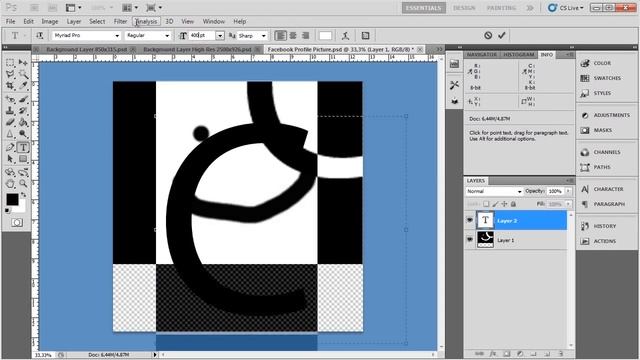Open the Analysis menu
The width and height of the screenshot is (640, 360).
(146, 21)
